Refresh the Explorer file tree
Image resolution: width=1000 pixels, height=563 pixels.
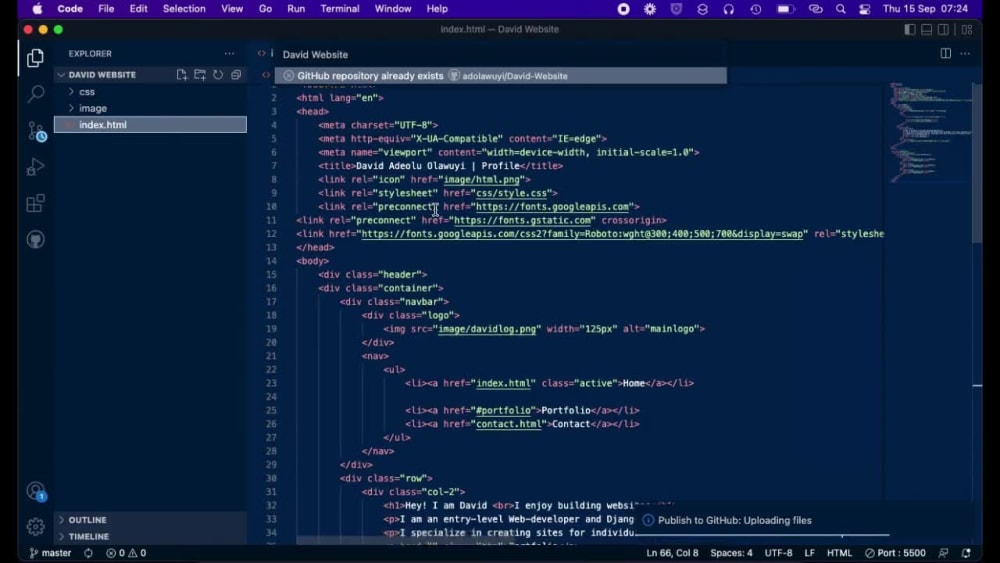[x=218, y=75]
